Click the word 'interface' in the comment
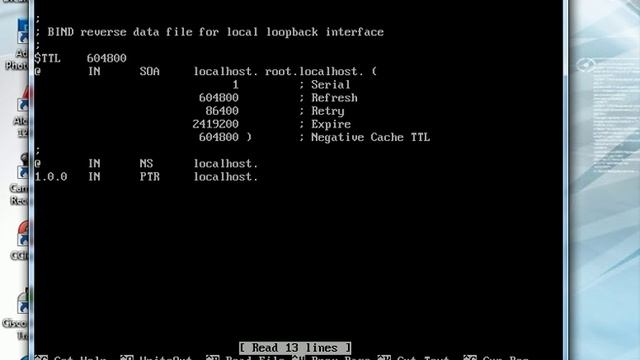 pyautogui.click(x=355, y=32)
